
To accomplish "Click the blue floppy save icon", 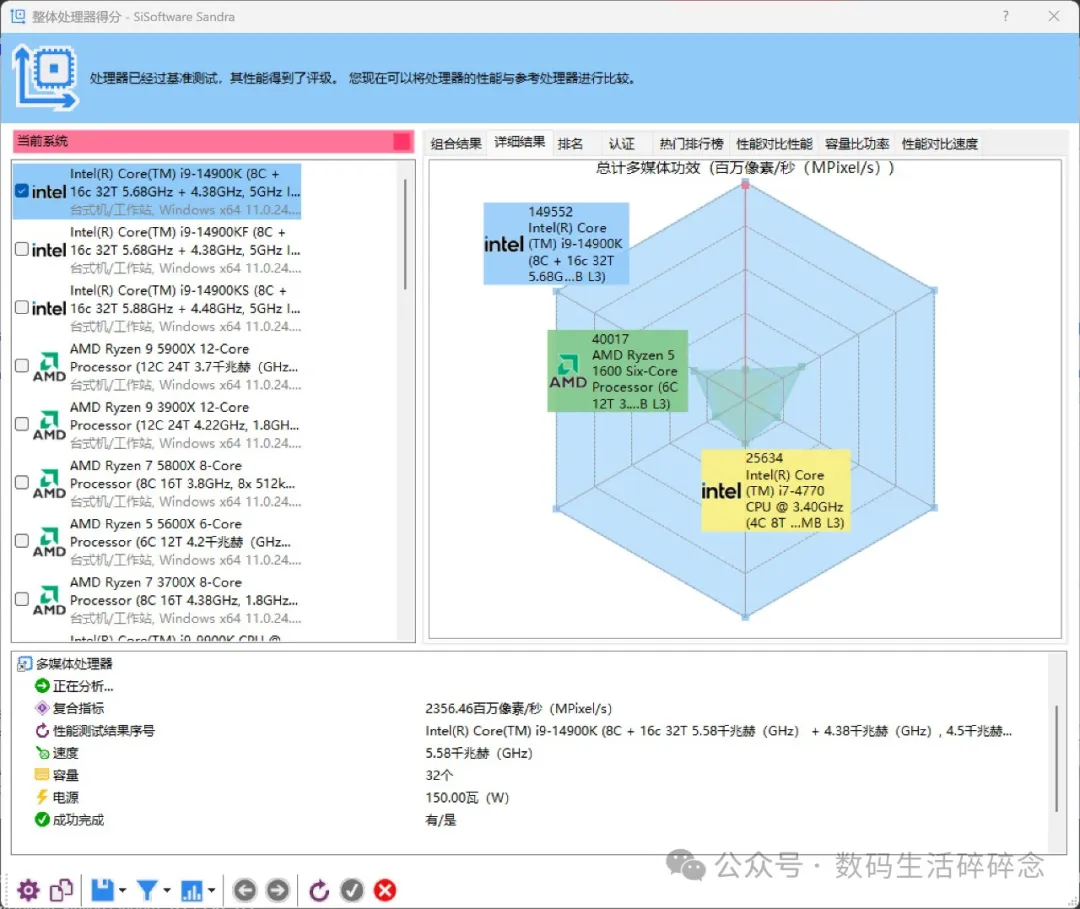I will 103,890.
